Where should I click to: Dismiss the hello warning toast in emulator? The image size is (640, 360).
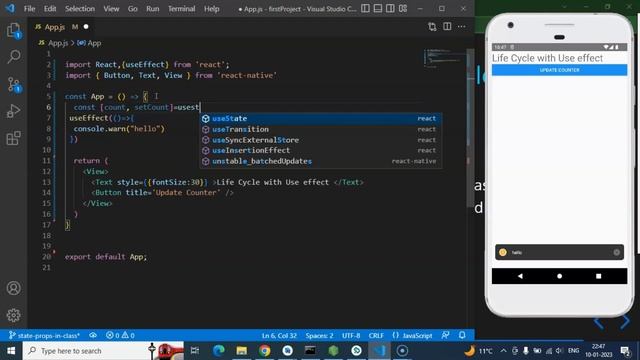[617, 253]
